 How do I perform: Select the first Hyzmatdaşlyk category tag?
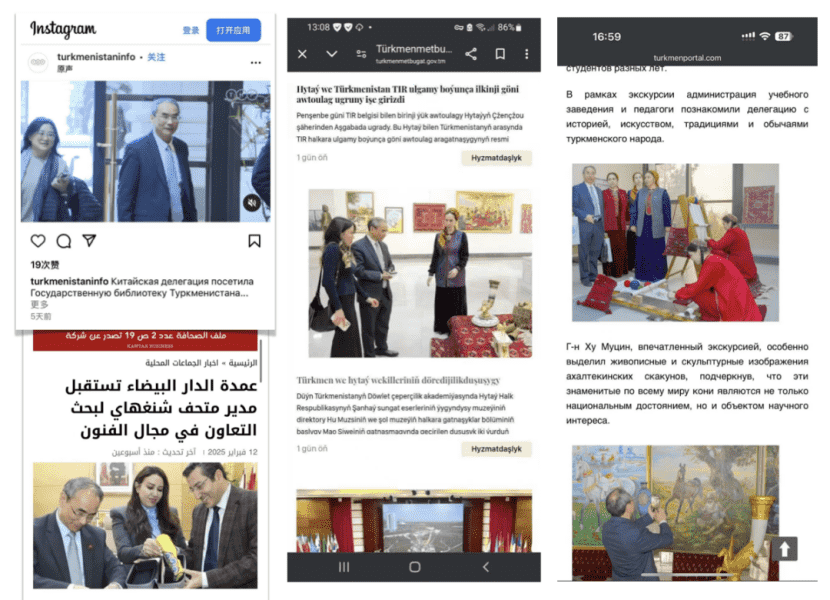coord(496,158)
